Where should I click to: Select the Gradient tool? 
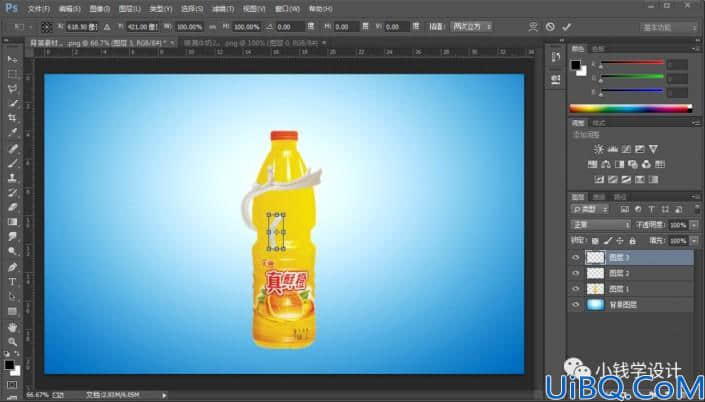tap(12, 222)
